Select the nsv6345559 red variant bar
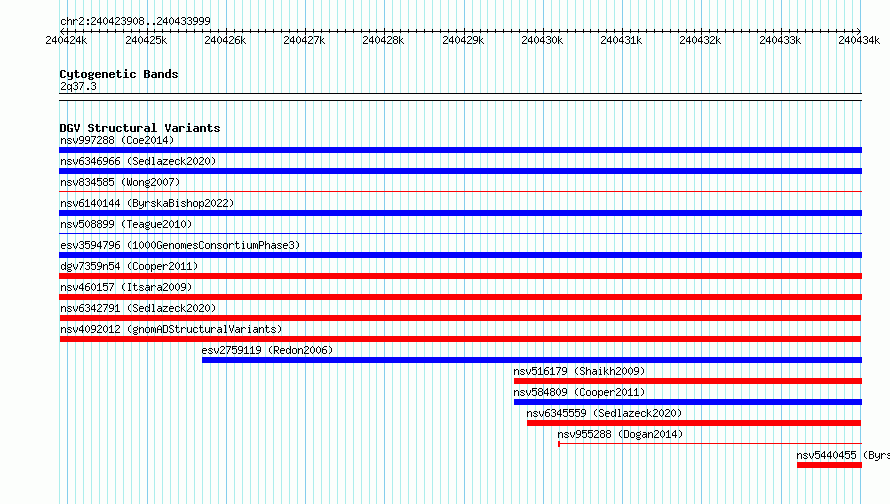The width and height of the screenshot is (890, 504). pyautogui.click(x=694, y=423)
